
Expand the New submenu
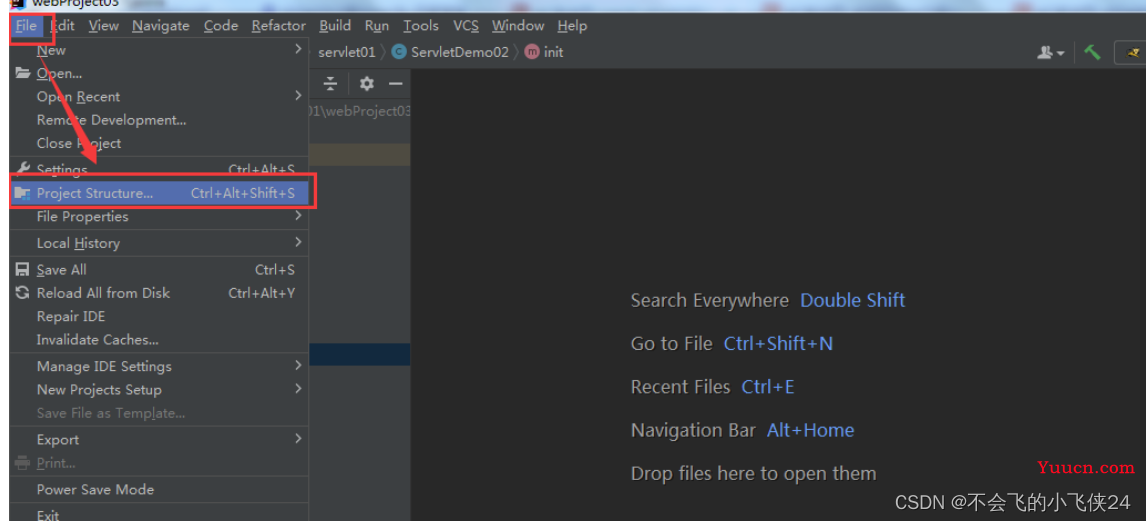coord(159,50)
